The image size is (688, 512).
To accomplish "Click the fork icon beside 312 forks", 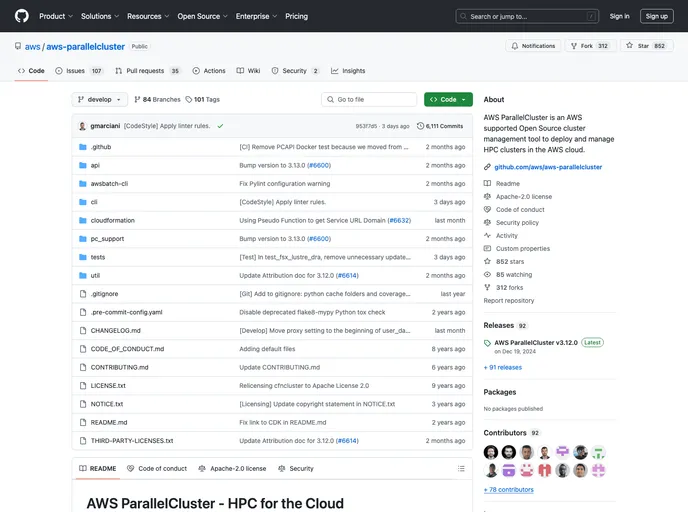I will tap(487, 287).
